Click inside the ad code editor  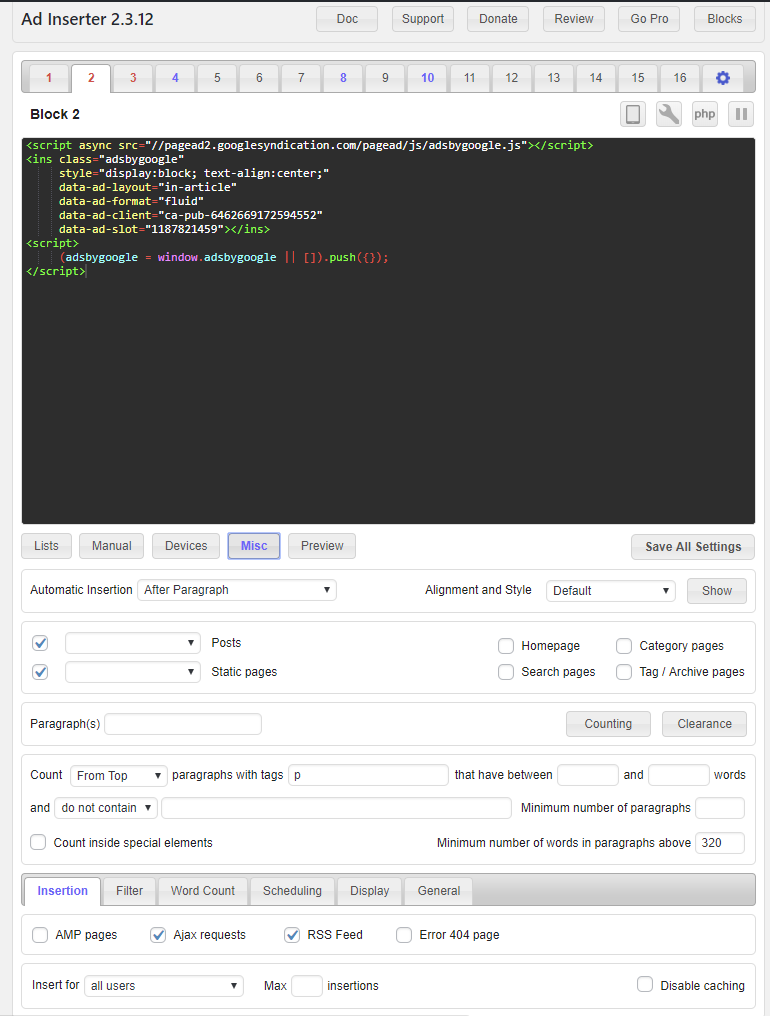388,330
